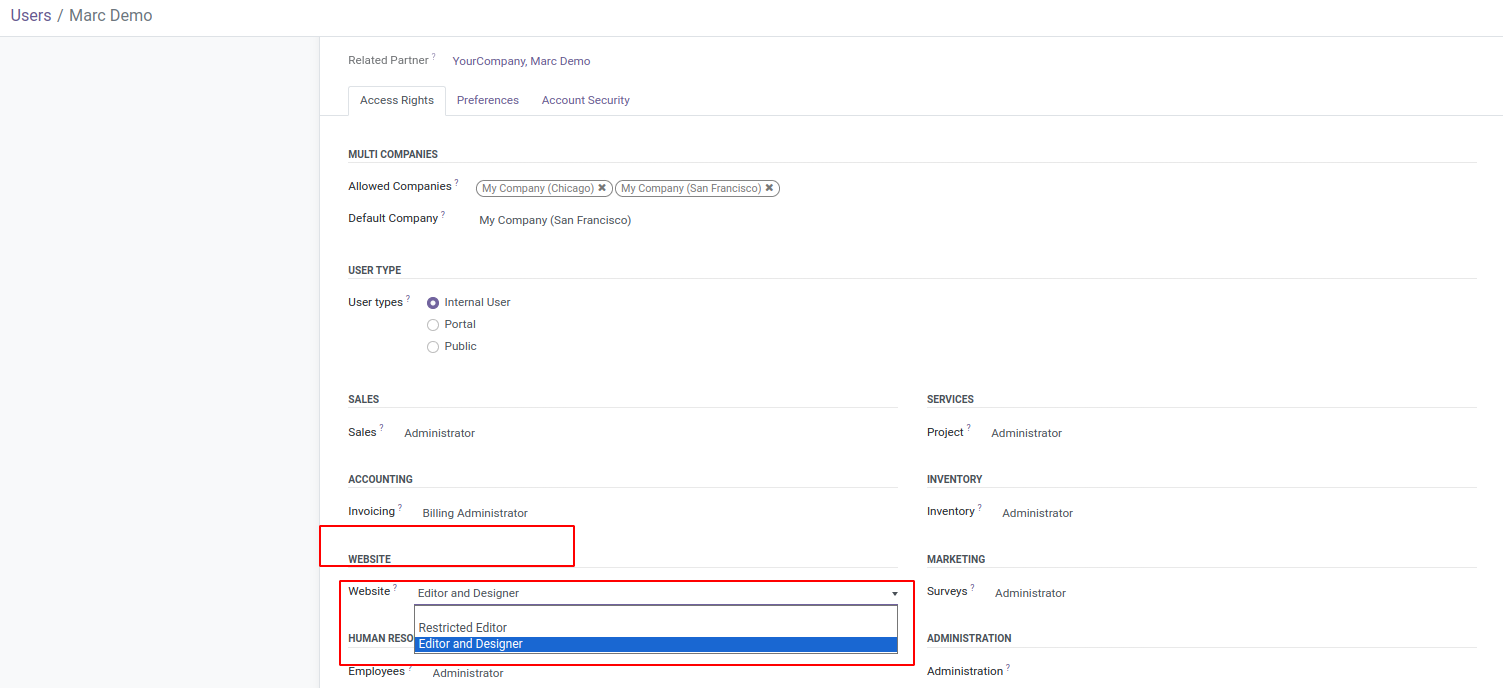Screen dimensions: 1503x688
Task: Click help icon next to Allowed Companies
Action: tap(457, 183)
